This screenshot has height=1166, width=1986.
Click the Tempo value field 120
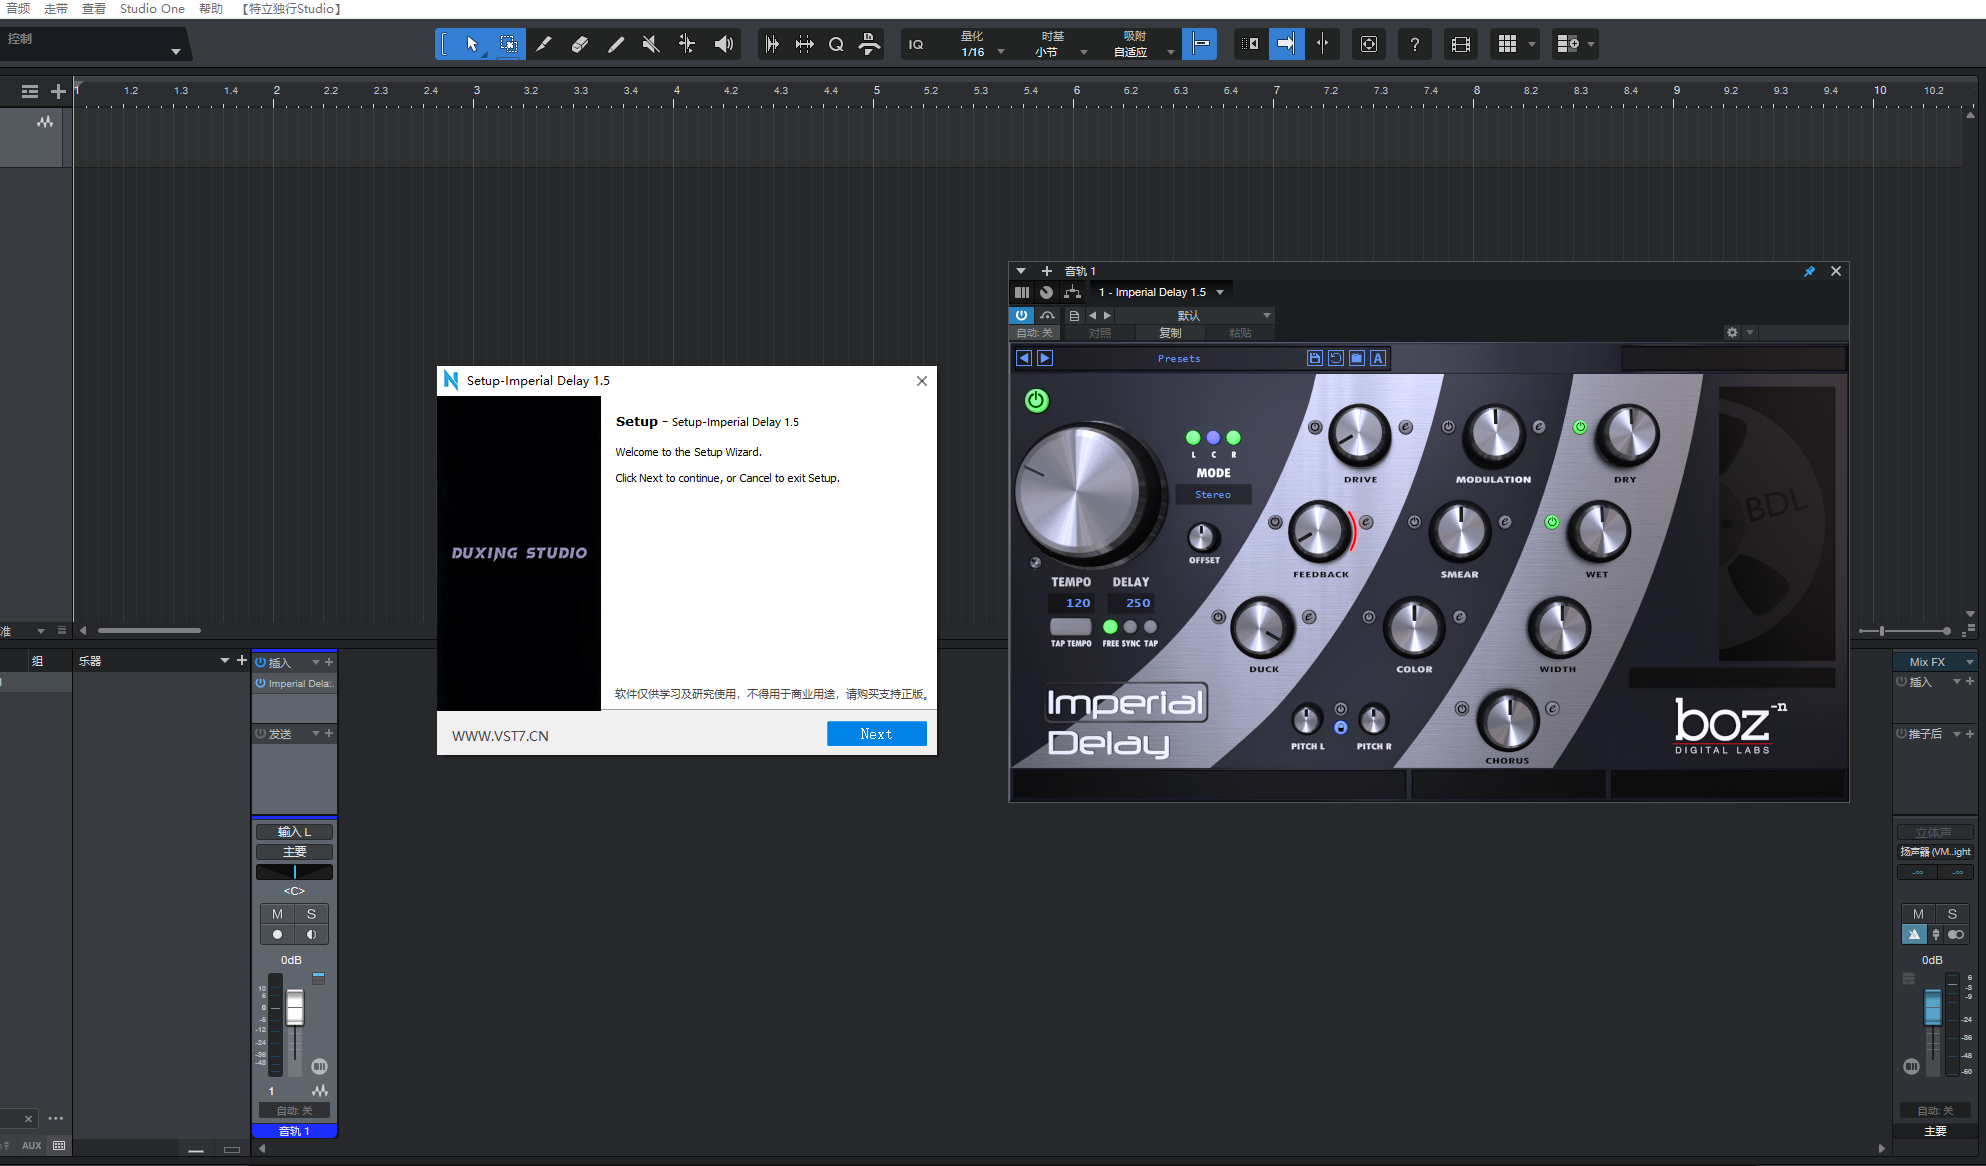click(1077, 603)
